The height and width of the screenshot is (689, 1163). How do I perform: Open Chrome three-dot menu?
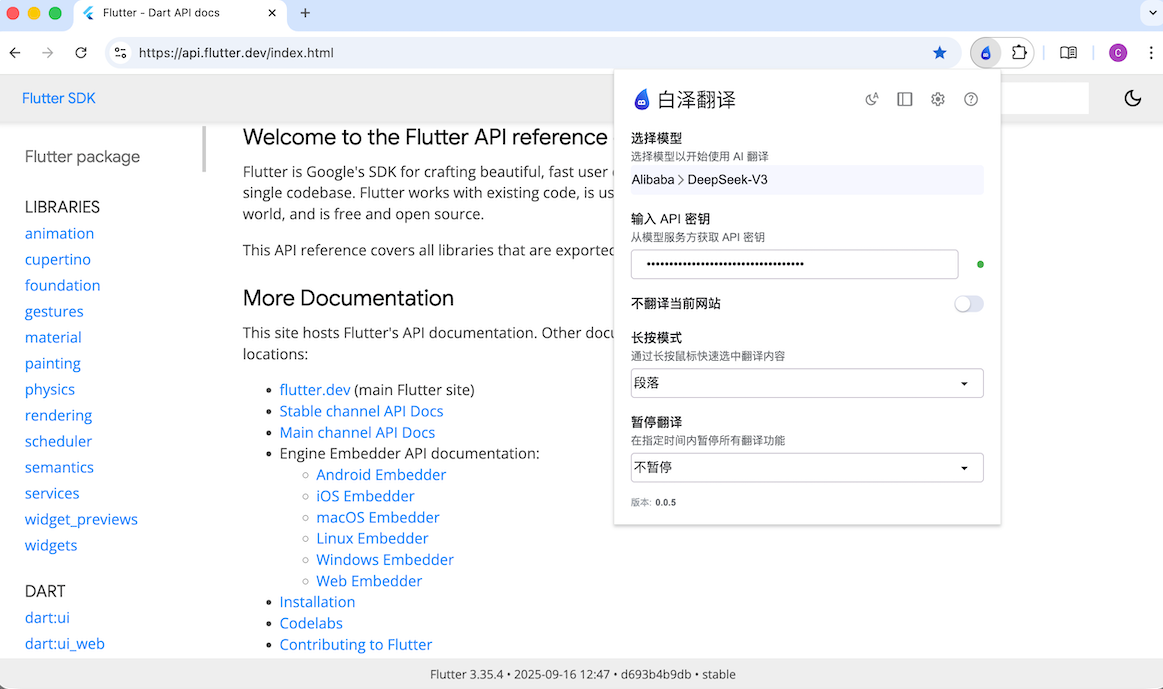(x=1150, y=53)
